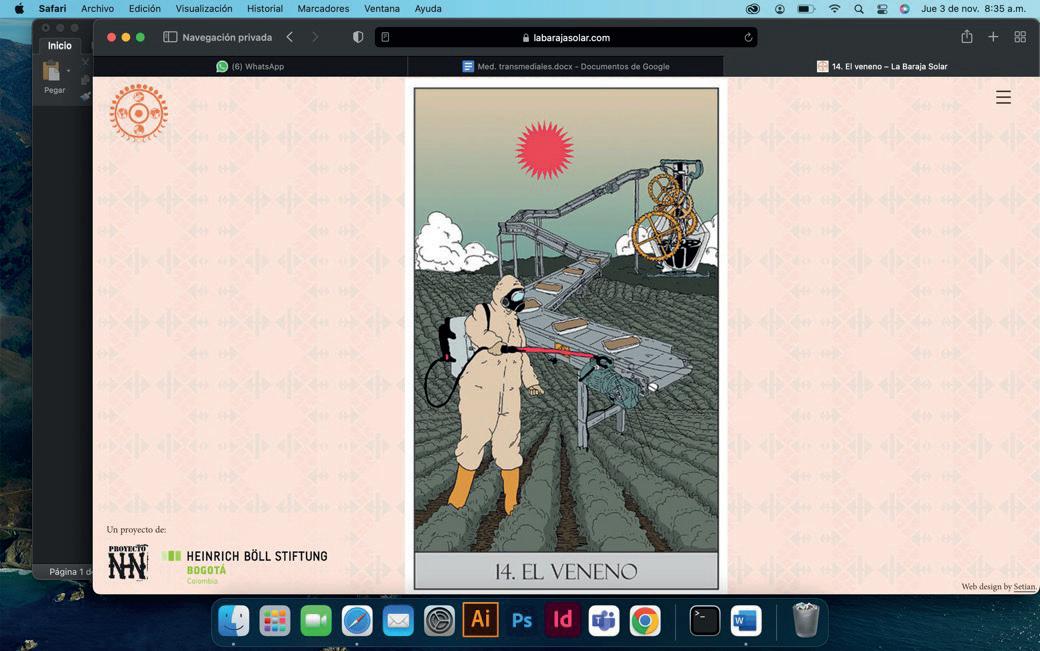Open Creative Cloud in the menu bar

[x=753, y=9]
